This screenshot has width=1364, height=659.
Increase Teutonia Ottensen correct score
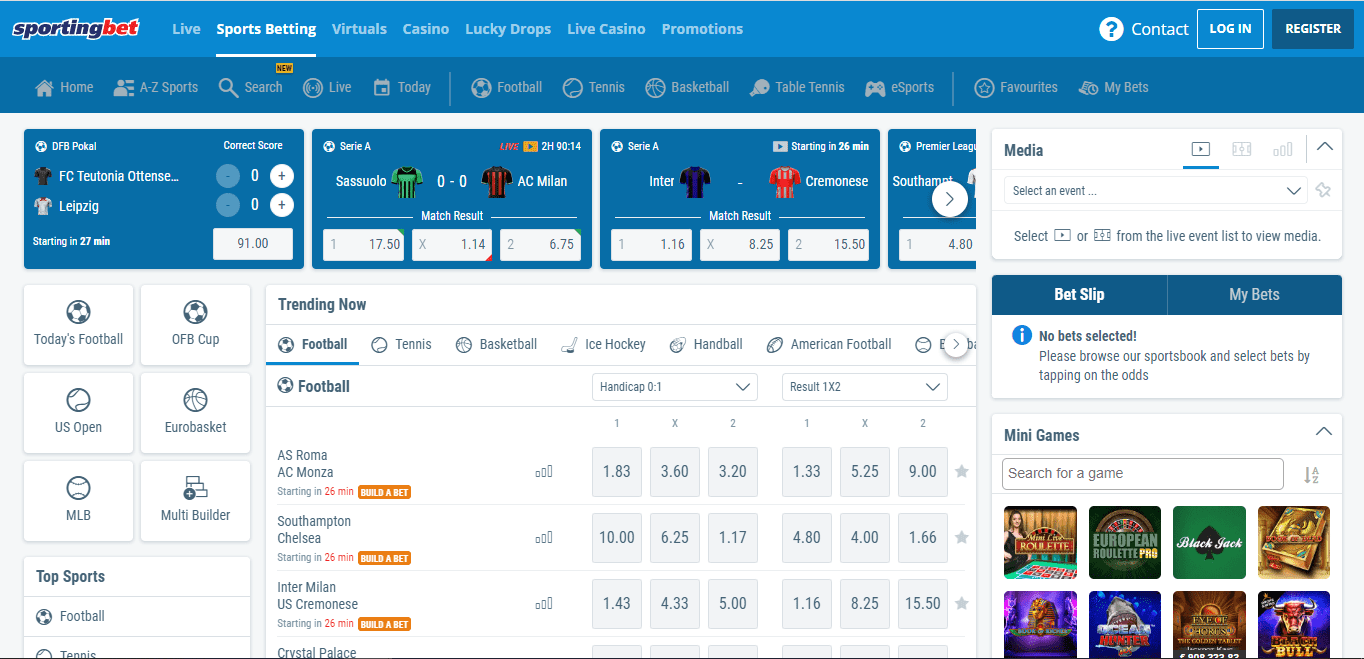[282, 176]
